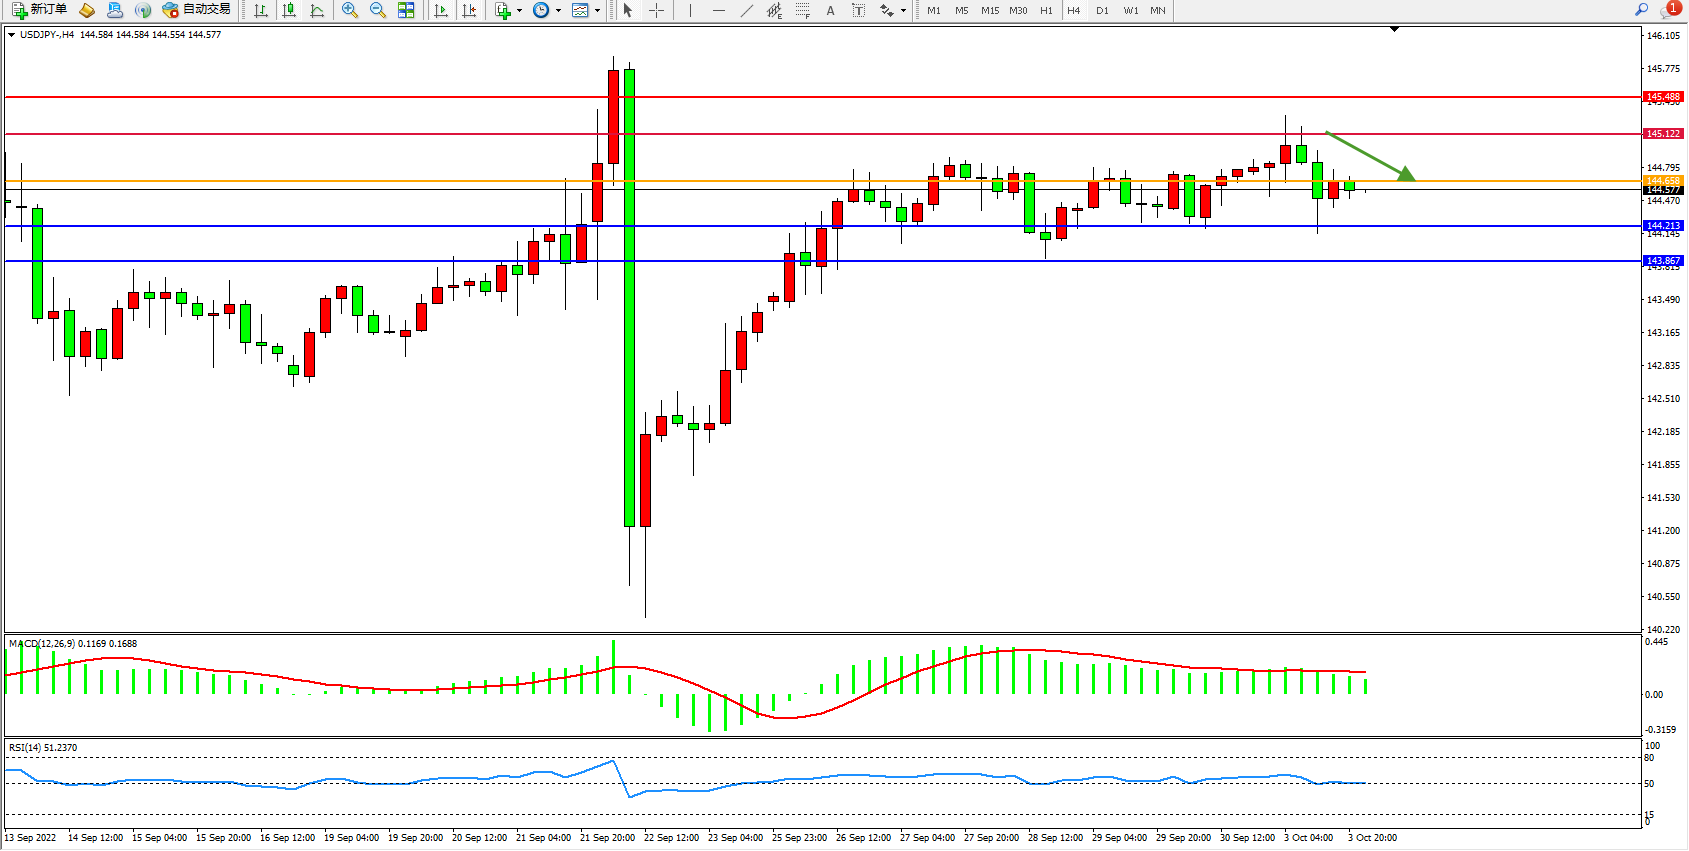Switch to the D1 timeframe

pos(1102,10)
